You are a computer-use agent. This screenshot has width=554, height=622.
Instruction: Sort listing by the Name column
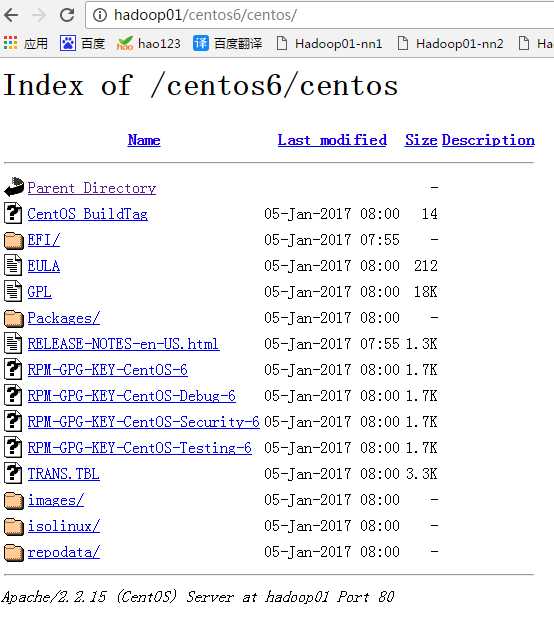(144, 140)
